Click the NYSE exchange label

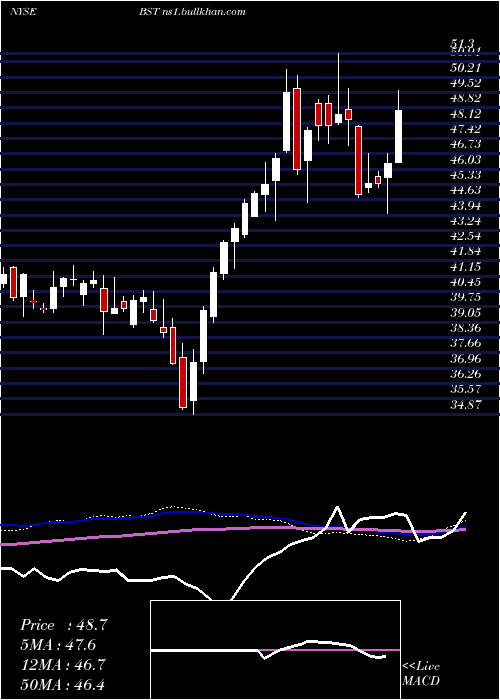click(x=23, y=12)
